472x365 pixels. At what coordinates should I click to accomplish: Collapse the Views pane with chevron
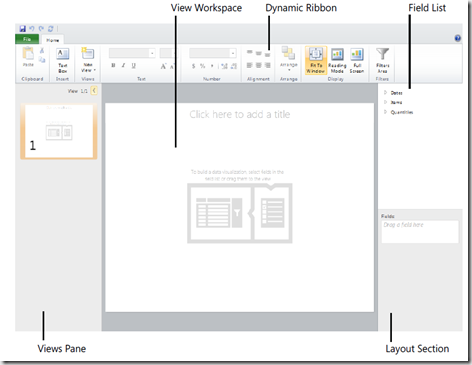[x=94, y=91]
